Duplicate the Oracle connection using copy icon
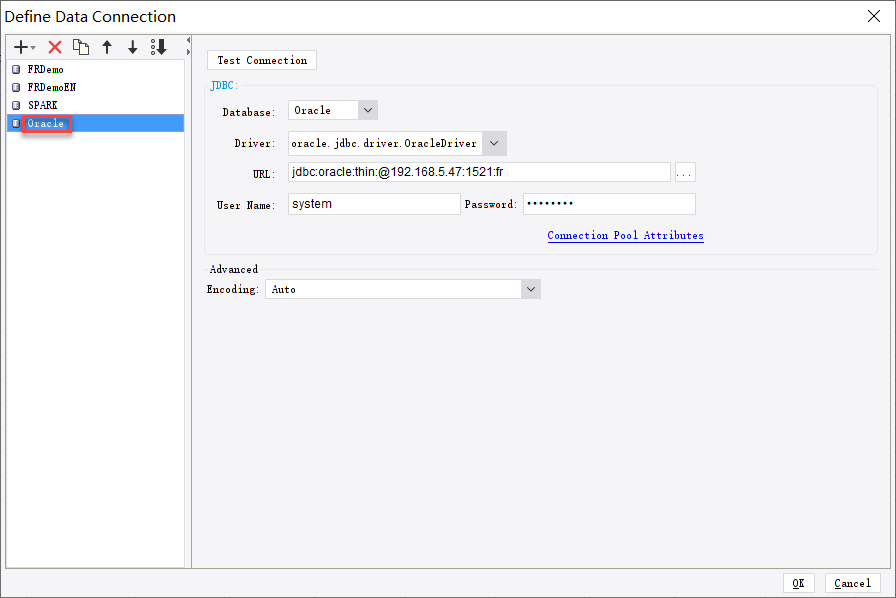The height and width of the screenshot is (598, 896). click(80, 46)
